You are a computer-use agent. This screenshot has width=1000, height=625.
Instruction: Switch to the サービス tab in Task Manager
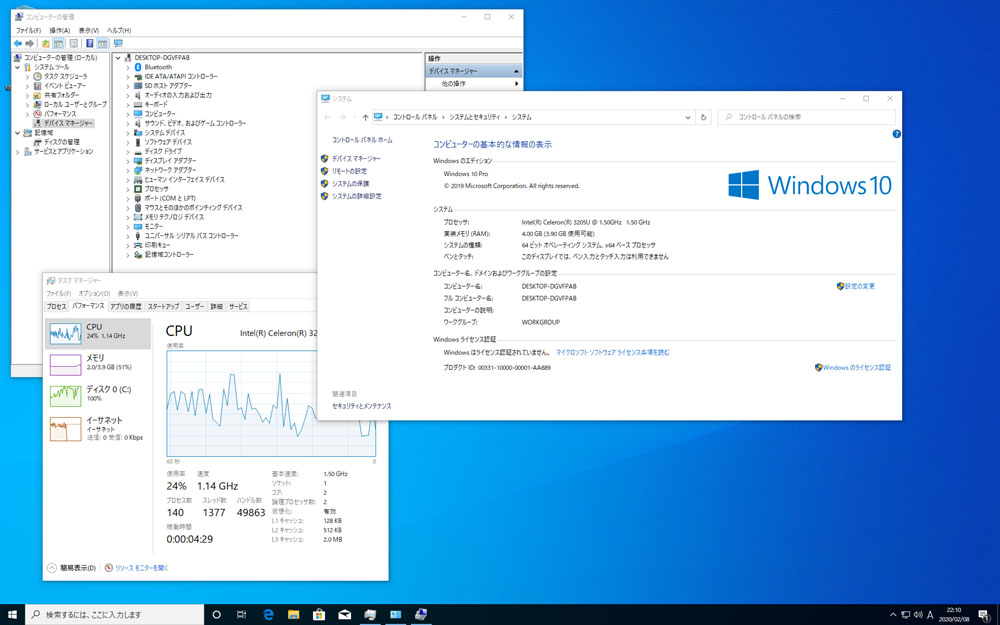(238, 307)
